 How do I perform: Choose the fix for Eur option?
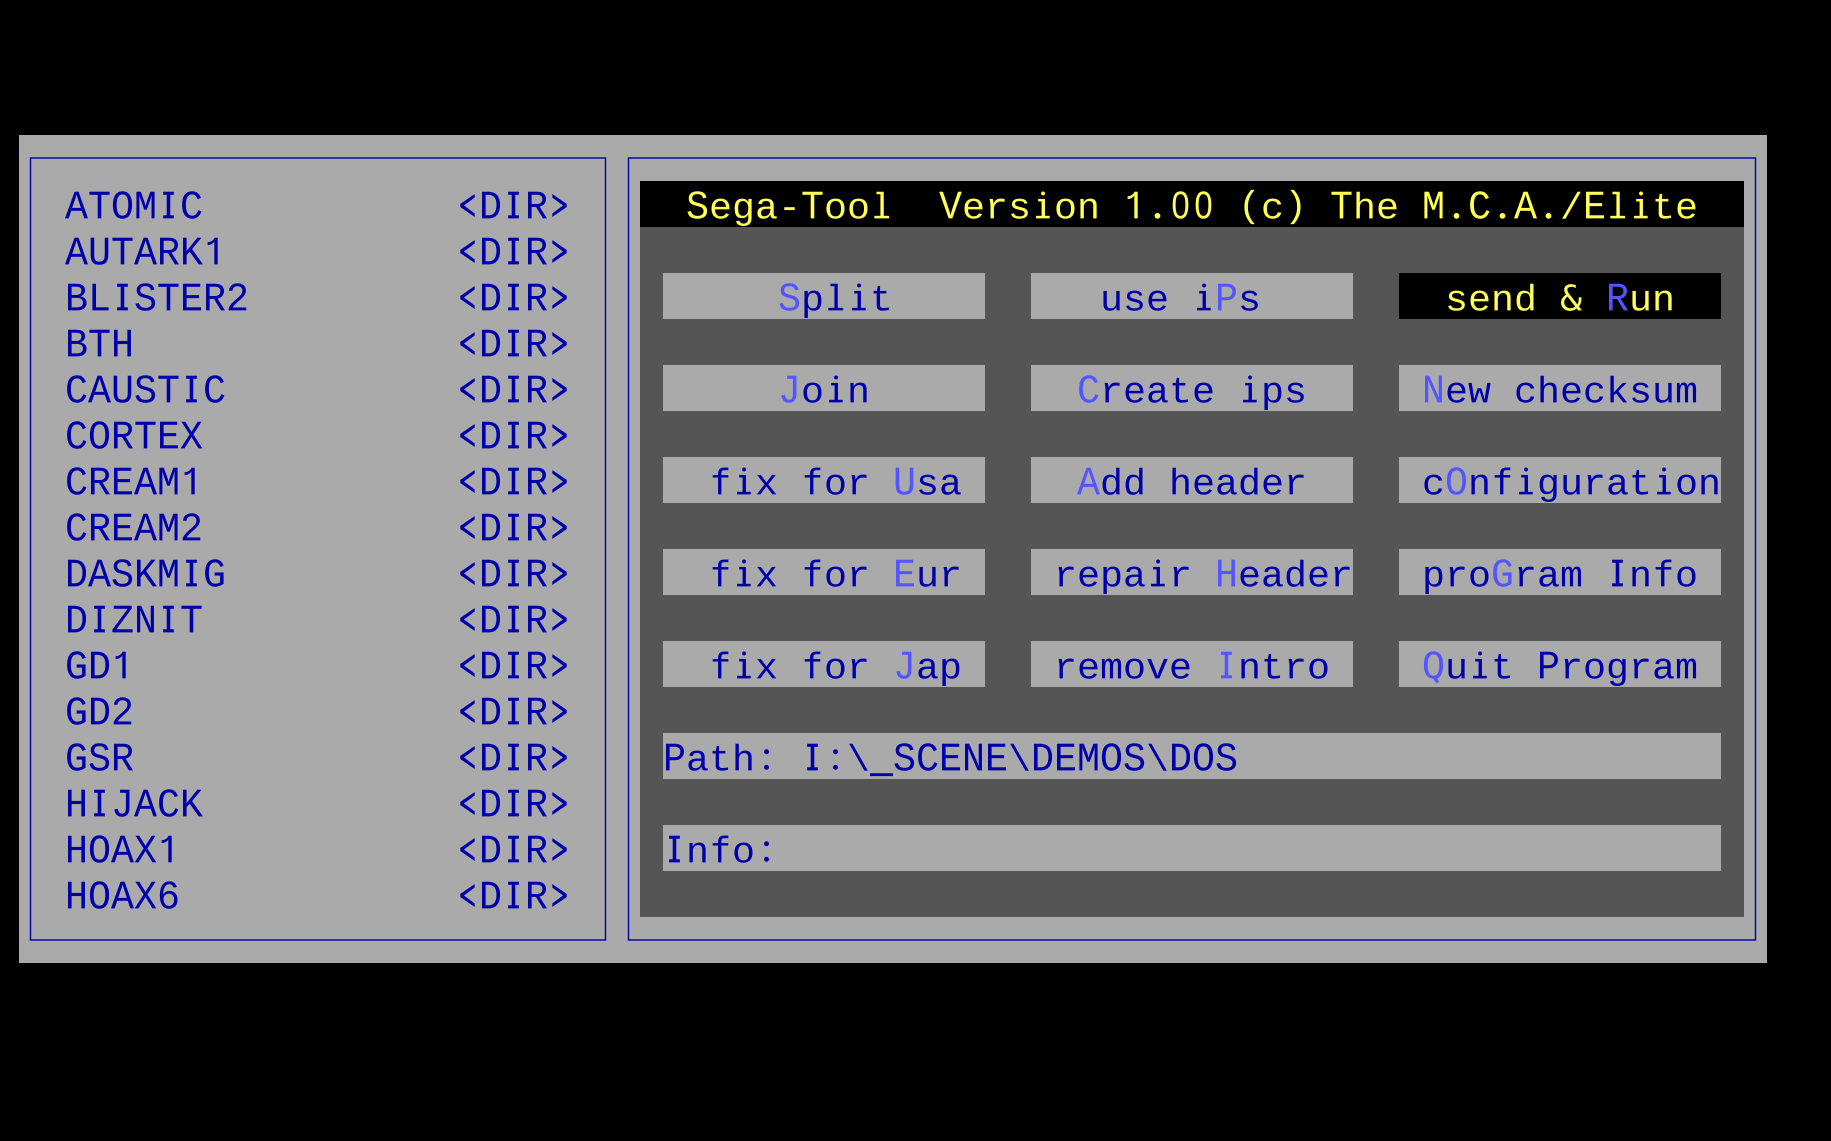click(823, 573)
